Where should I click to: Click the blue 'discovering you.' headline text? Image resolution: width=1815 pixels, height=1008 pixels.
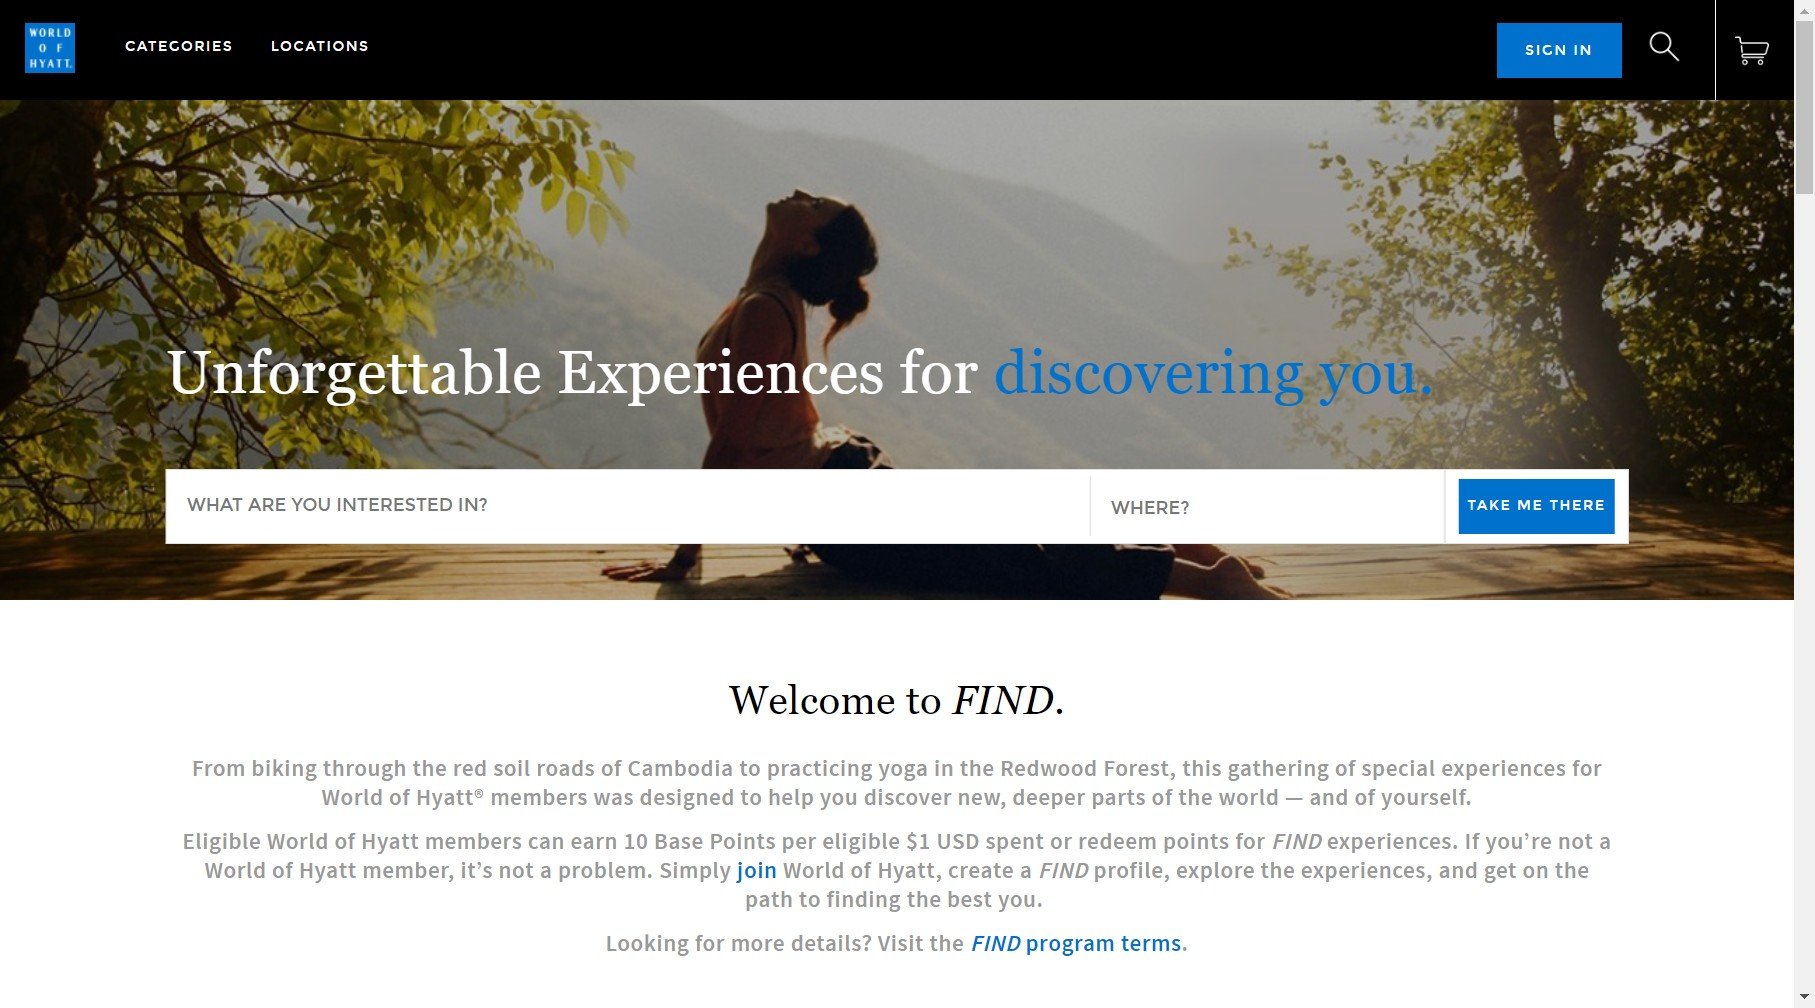click(1213, 373)
